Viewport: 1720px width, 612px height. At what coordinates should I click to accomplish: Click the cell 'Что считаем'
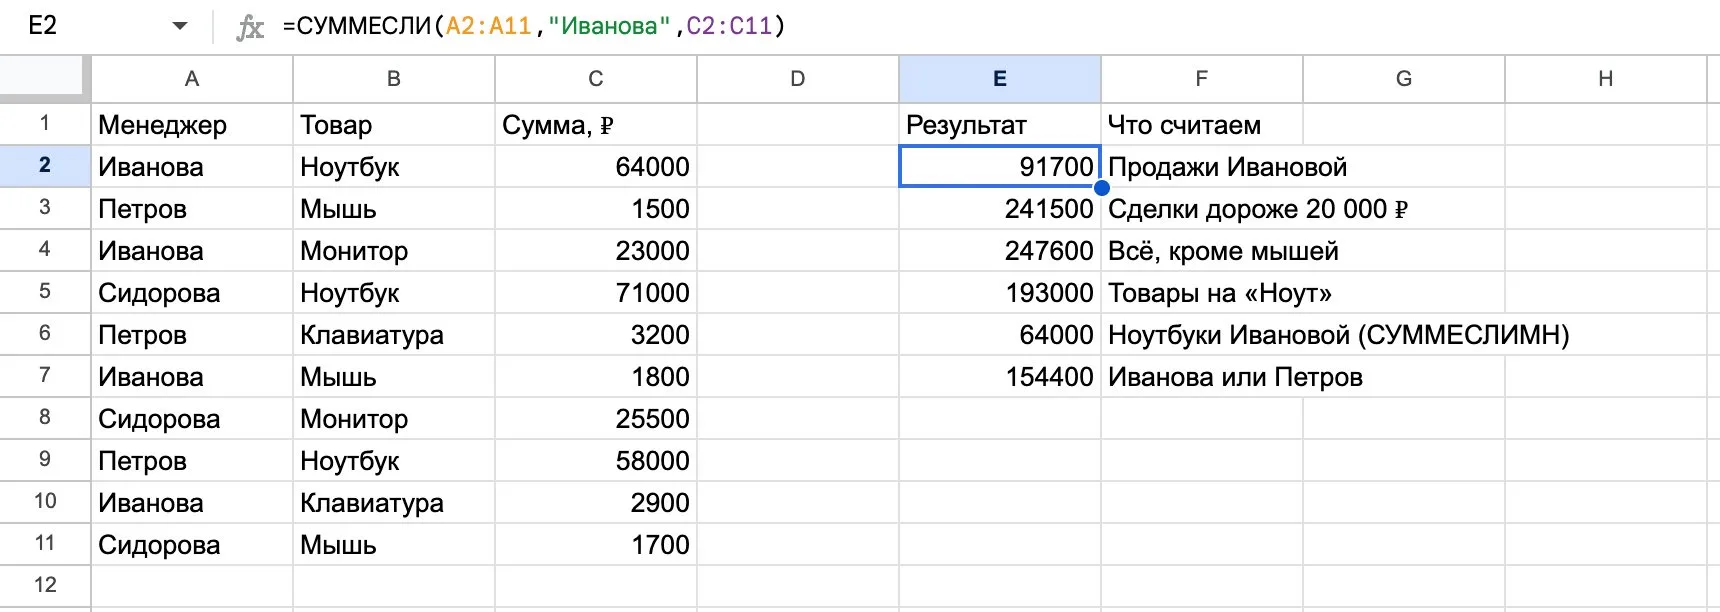1202,125
